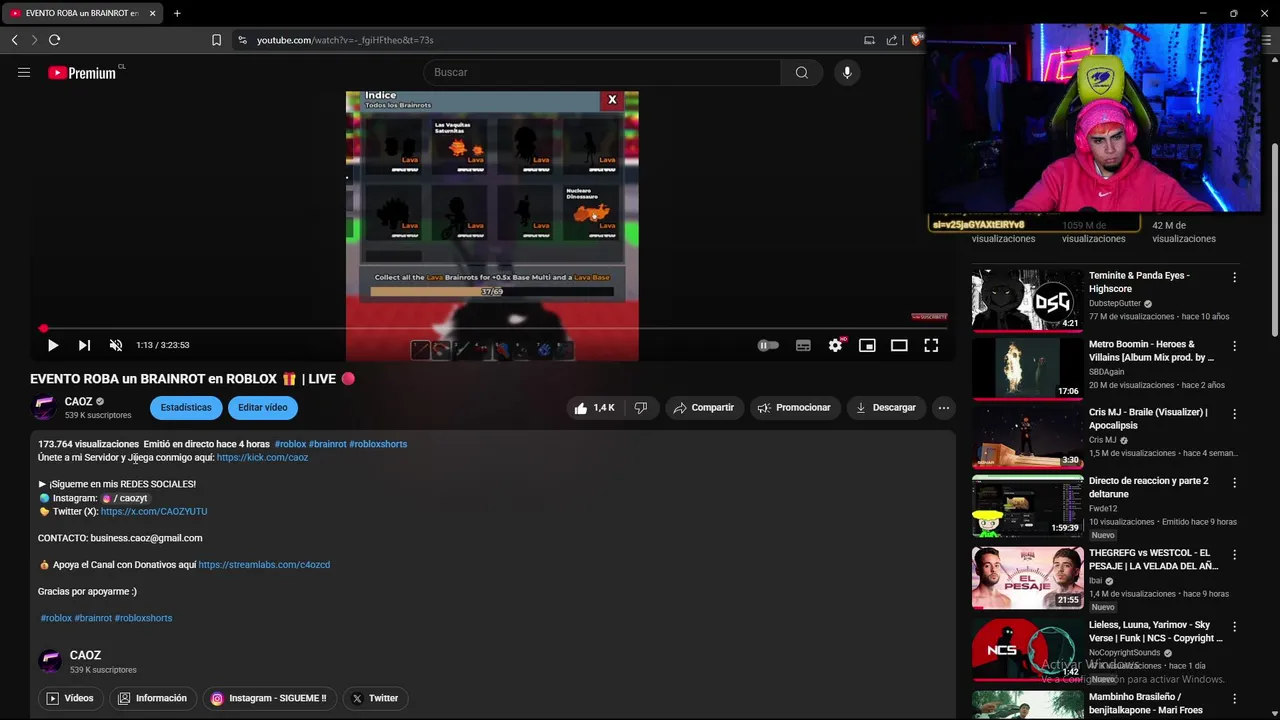Click the search magnifier button
Screen dimensions: 1280x720
[x=801, y=72]
